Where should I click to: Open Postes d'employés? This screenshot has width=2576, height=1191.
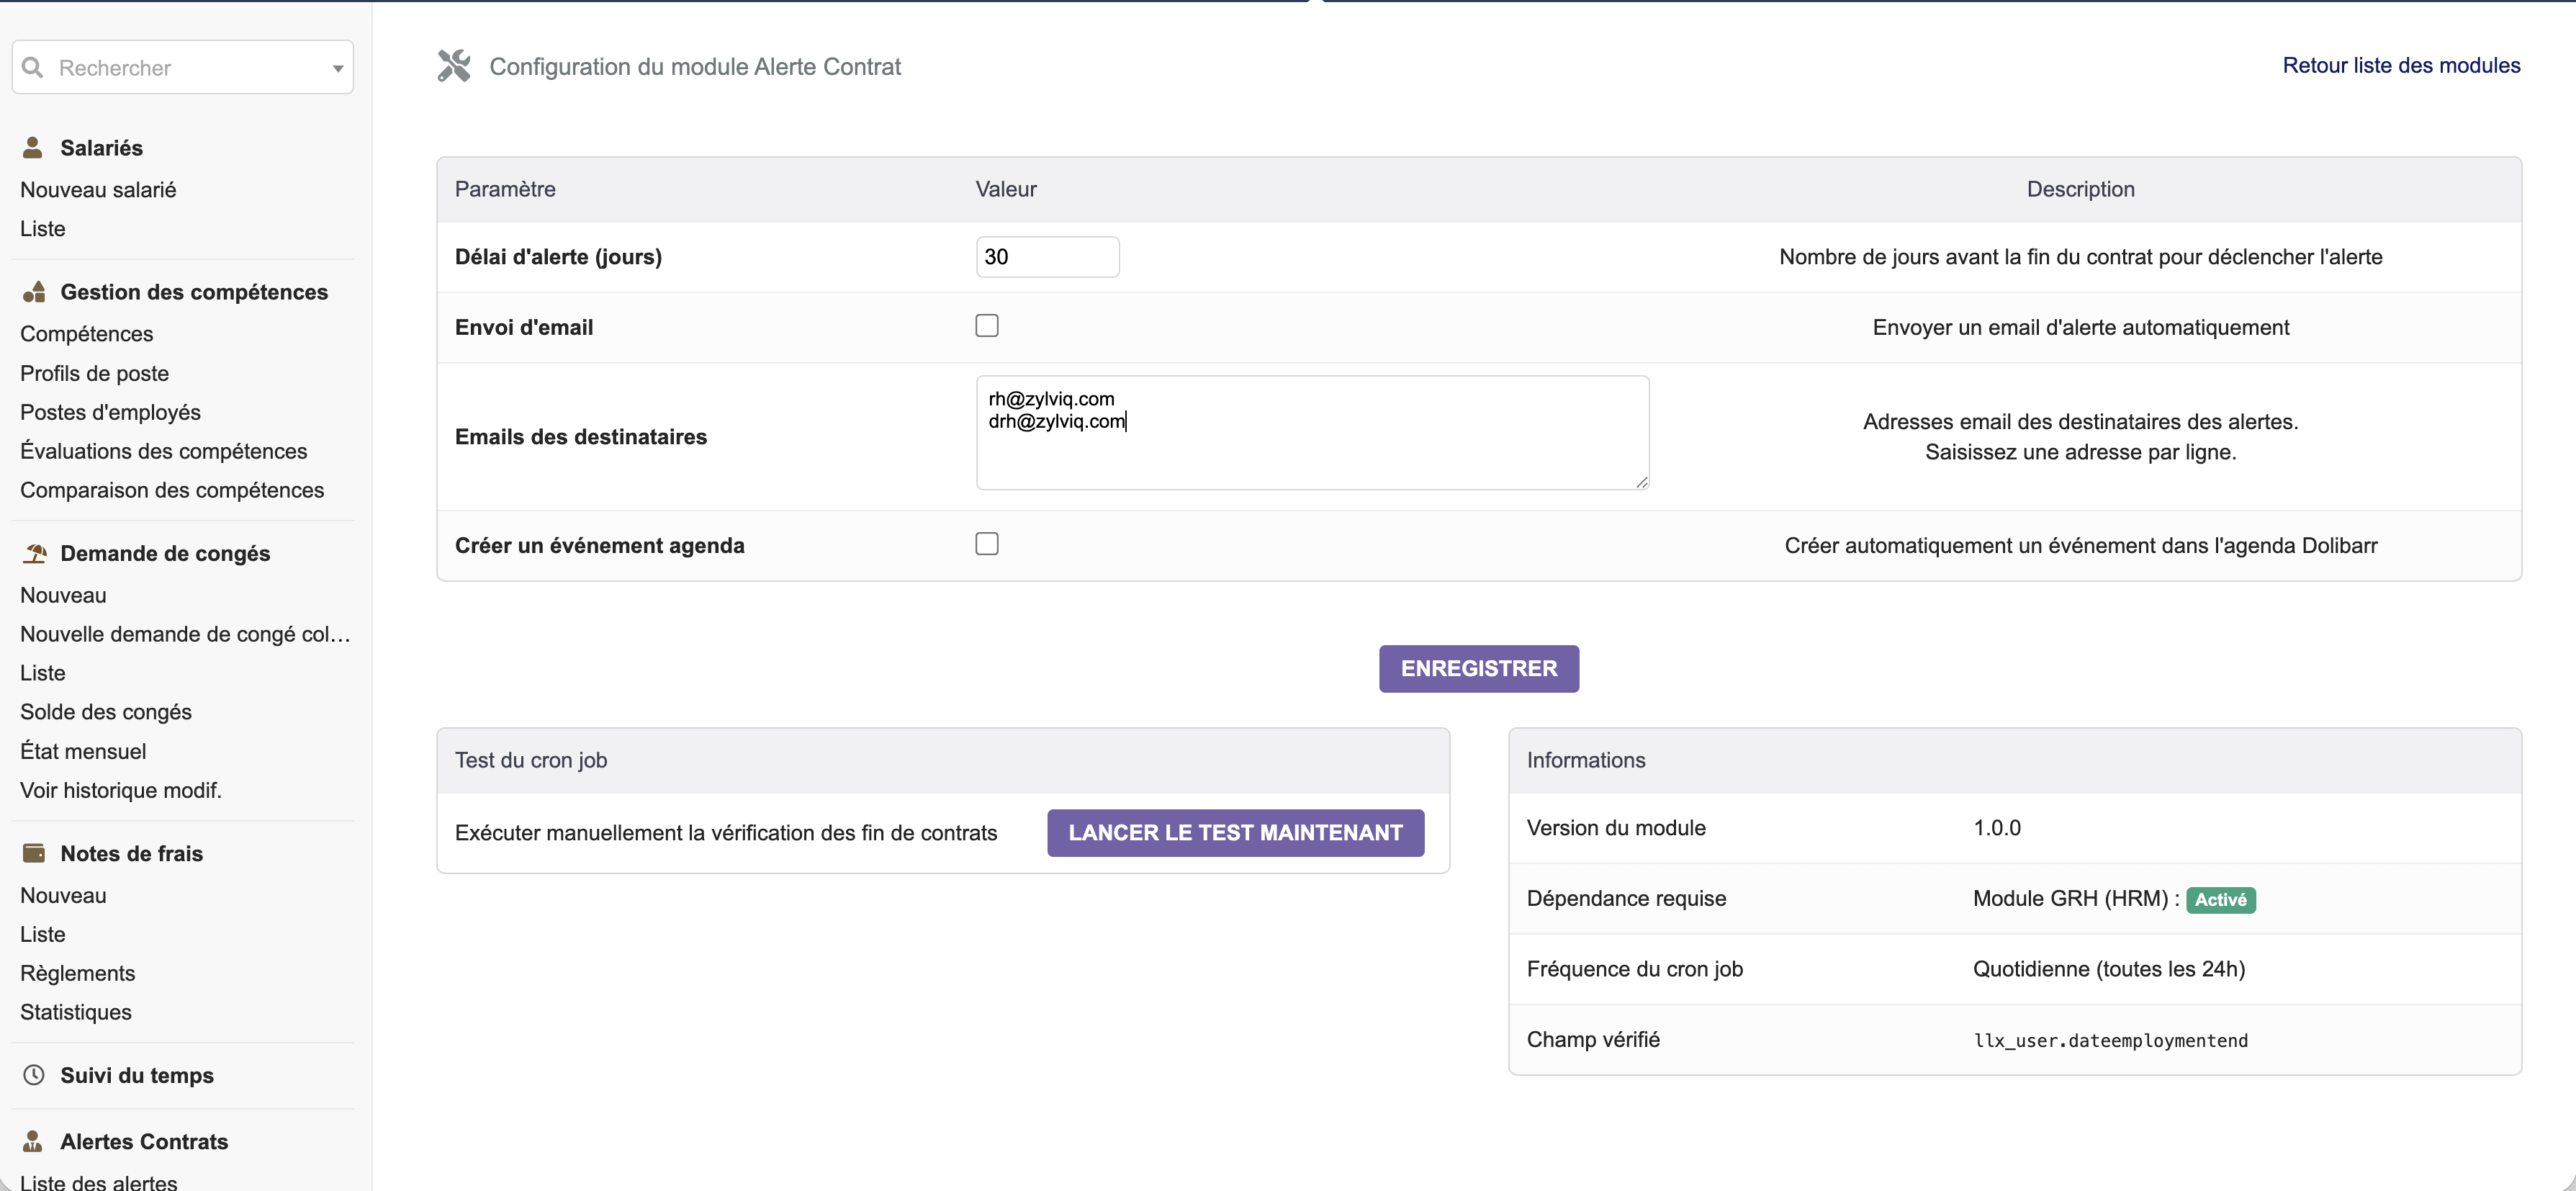110,412
